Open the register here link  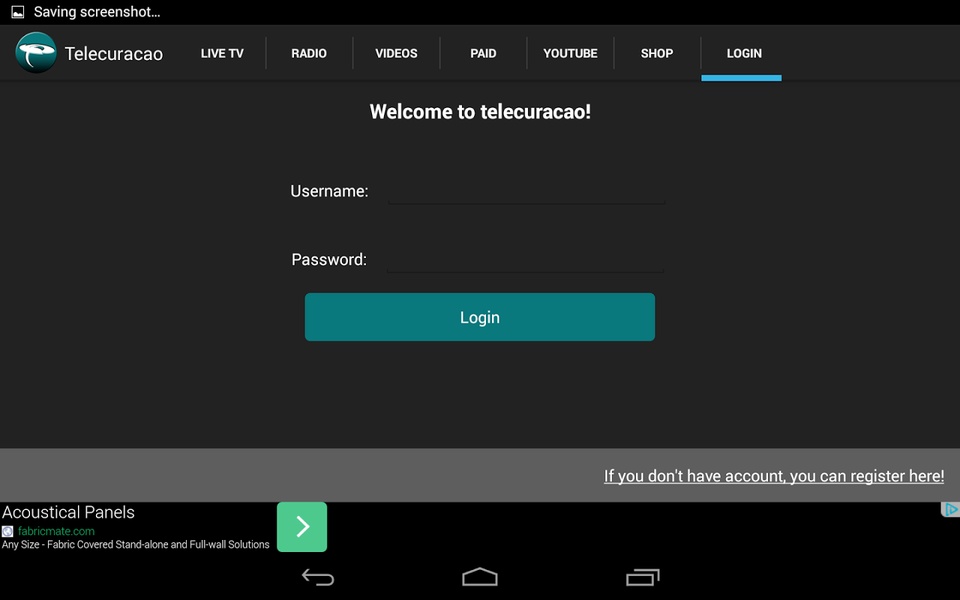pyautogui.click(x=774, y=476)
